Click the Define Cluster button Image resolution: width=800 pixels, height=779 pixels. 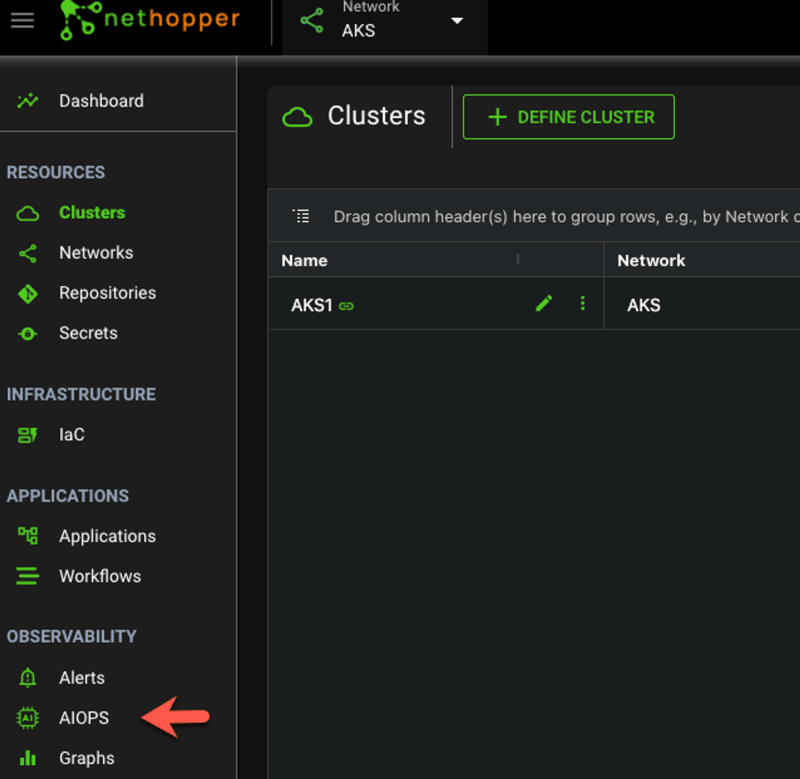pos(568,117)
